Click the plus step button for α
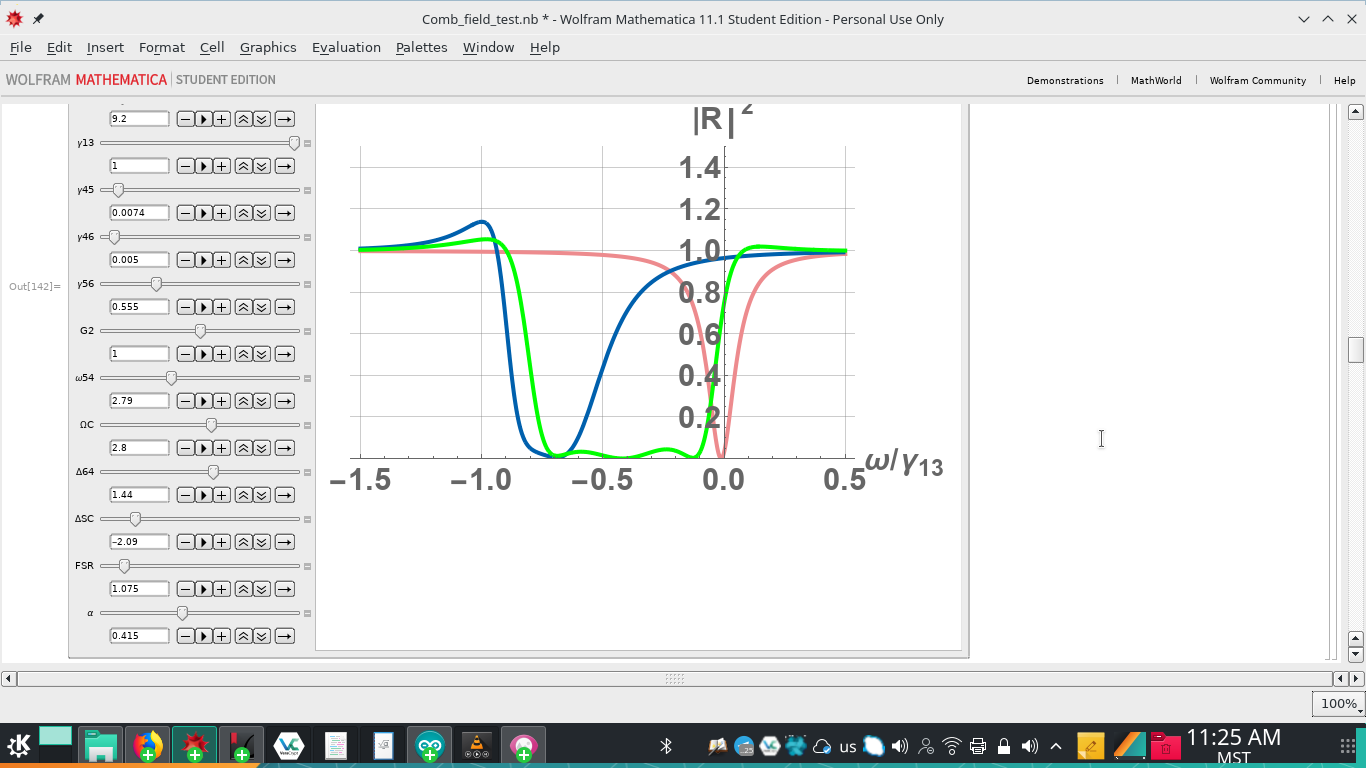1366x768 pixels. coord(221,636)
